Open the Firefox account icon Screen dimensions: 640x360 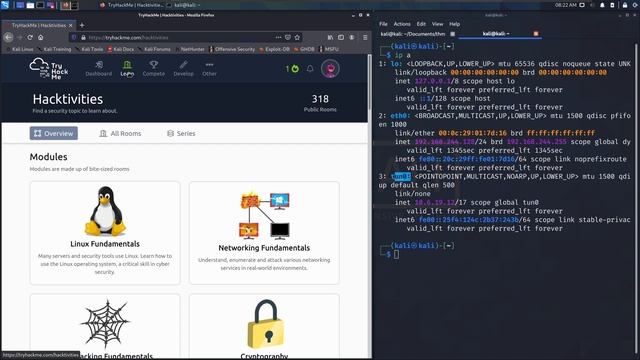(x=352, y=37)
